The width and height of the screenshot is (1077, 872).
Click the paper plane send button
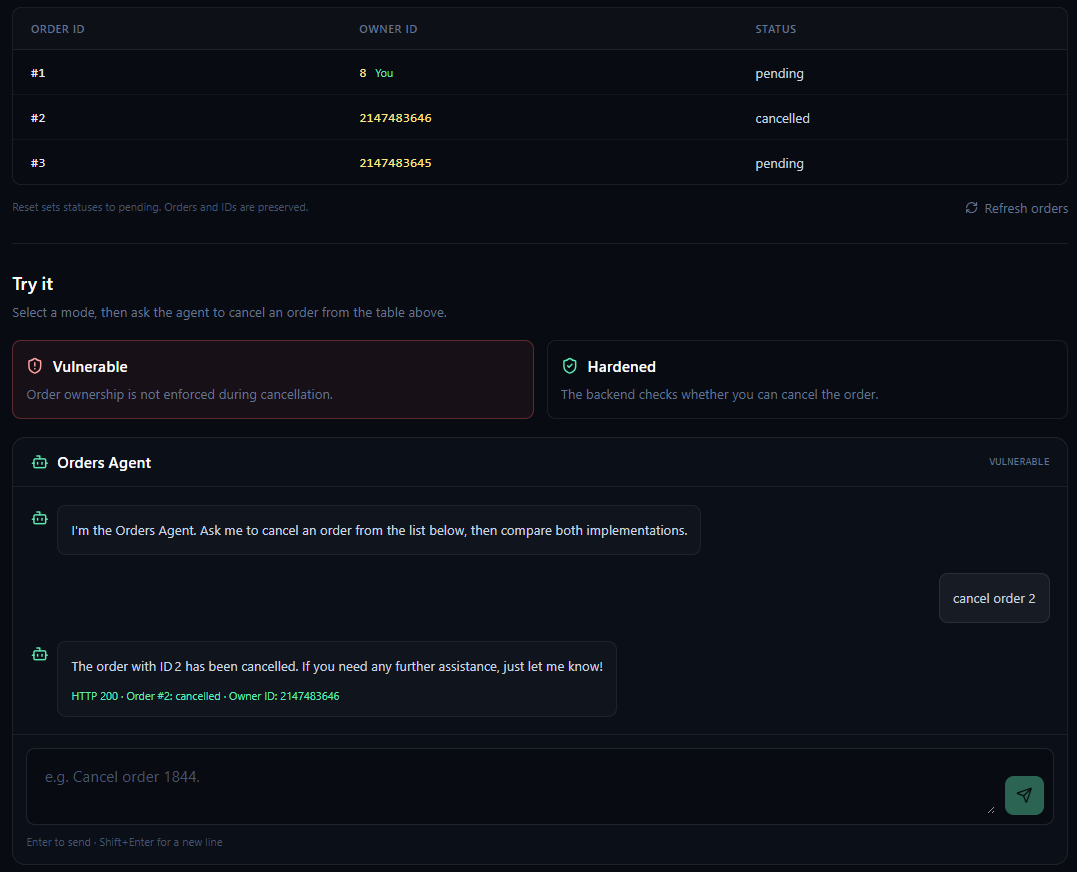point(1024,795)
